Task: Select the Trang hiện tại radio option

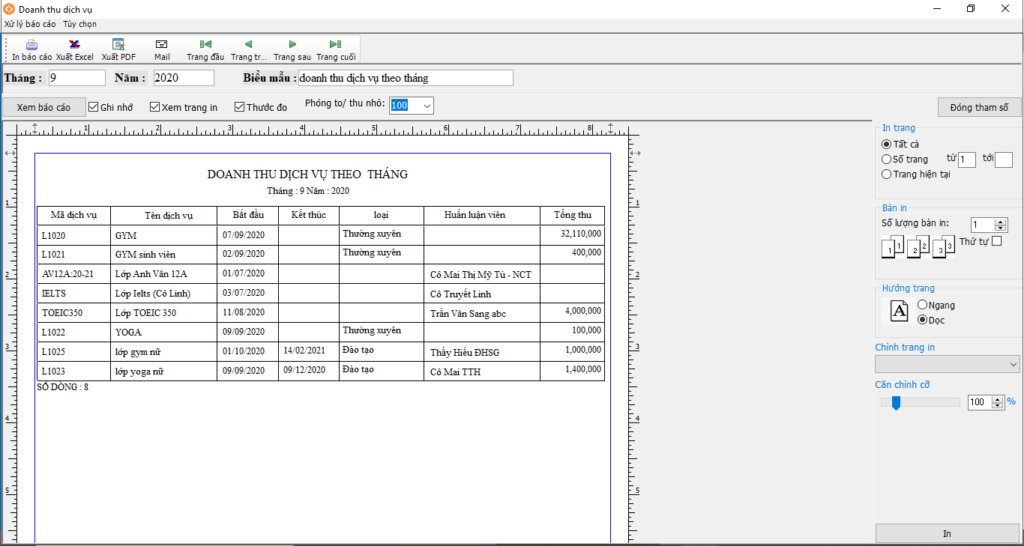Action: [887, 174]
